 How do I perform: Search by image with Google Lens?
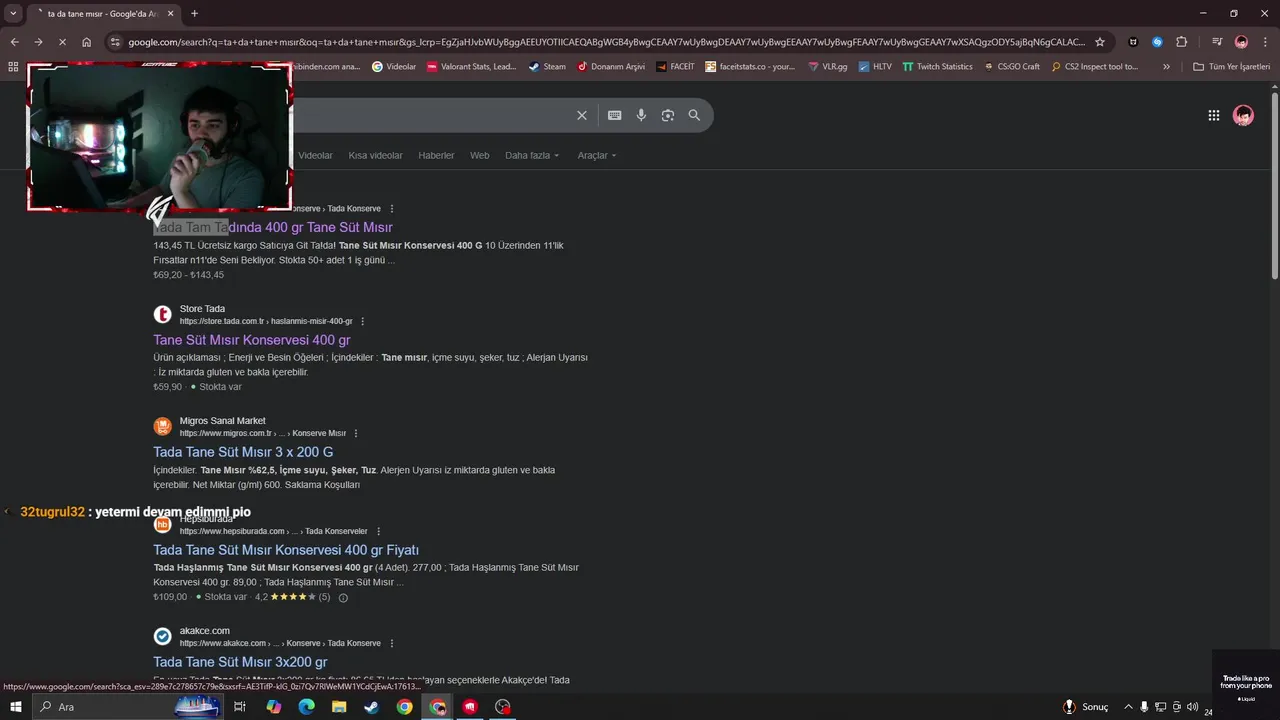coord(668,115)
